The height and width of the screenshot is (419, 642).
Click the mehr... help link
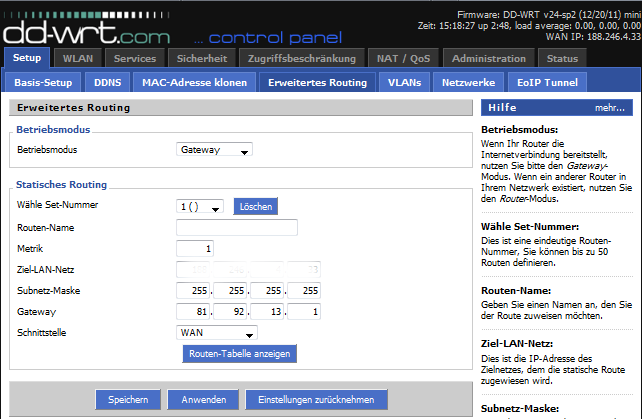608,107
